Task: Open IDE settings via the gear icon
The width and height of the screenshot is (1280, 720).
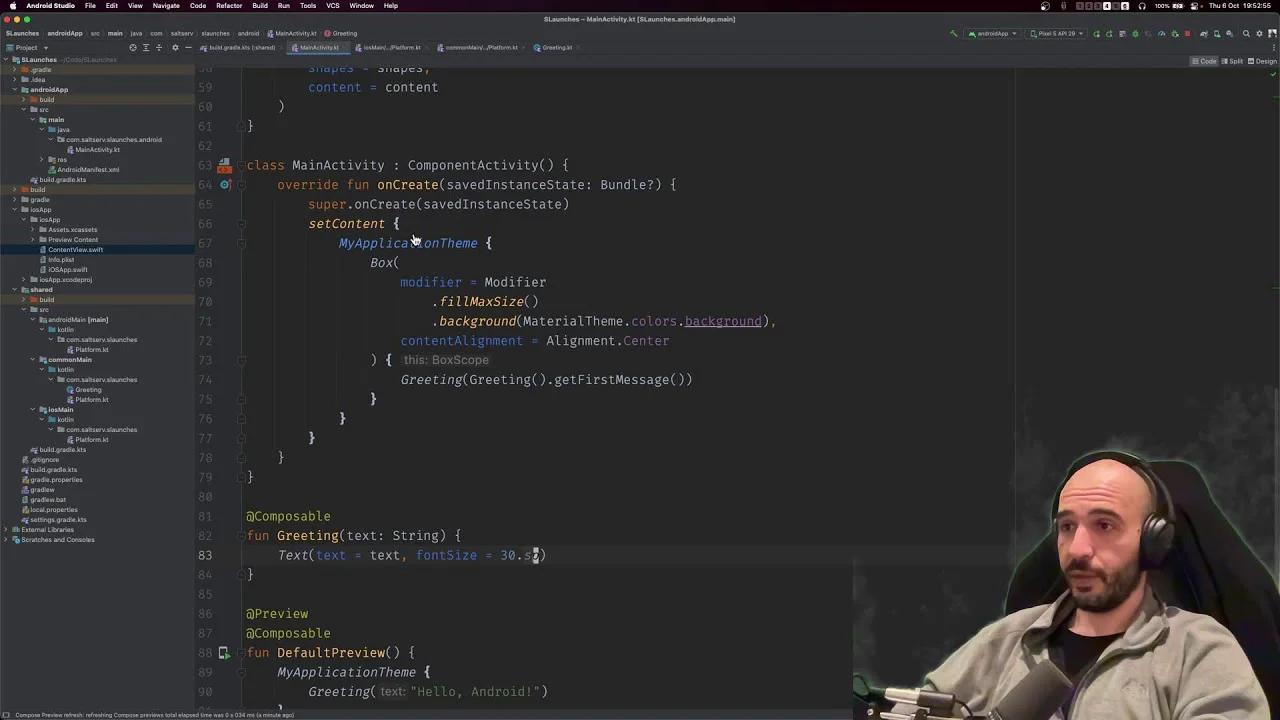Action: coord(1262,33)
